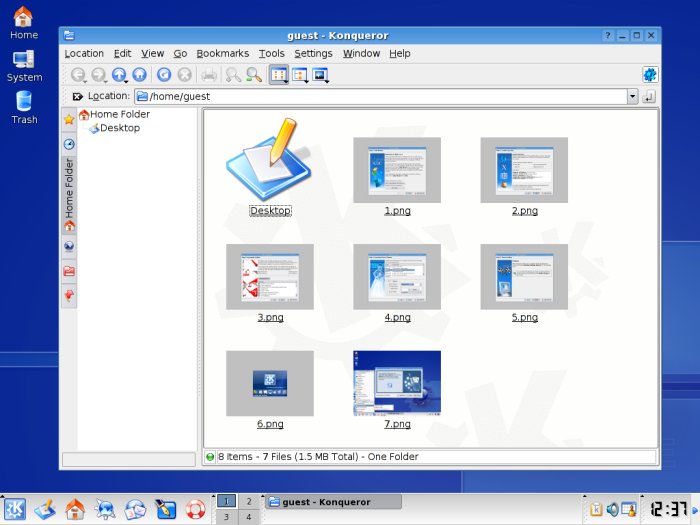Open the Bookmarks menu

pyautogui.click(x=222, y=53)
